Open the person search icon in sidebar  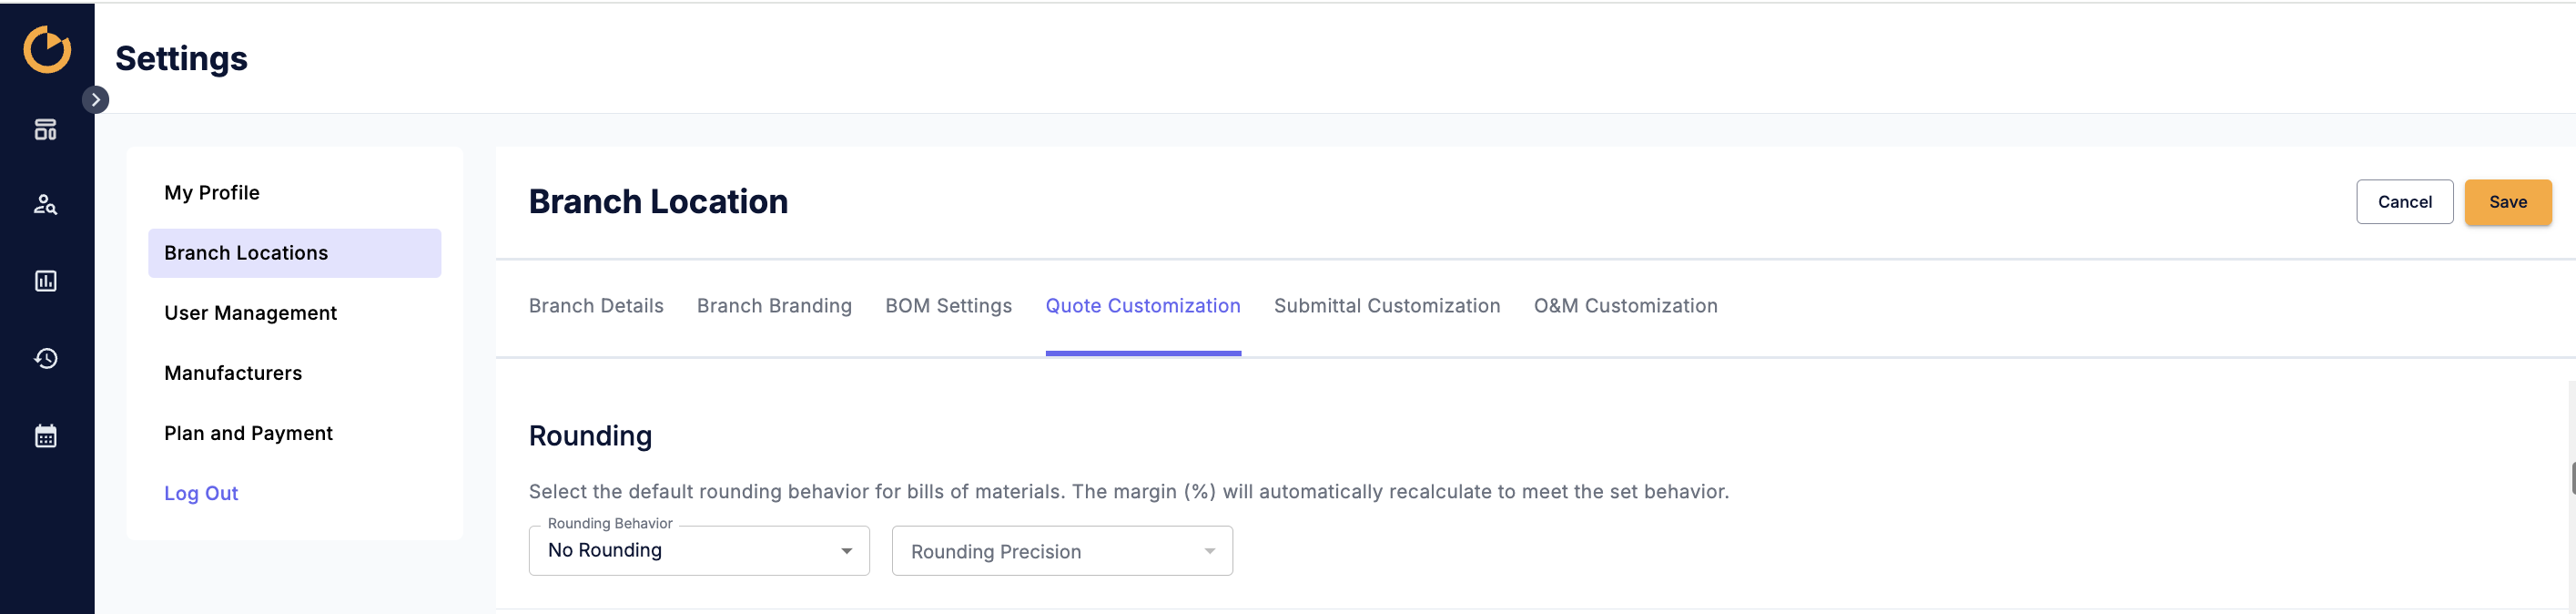[46, 205]
